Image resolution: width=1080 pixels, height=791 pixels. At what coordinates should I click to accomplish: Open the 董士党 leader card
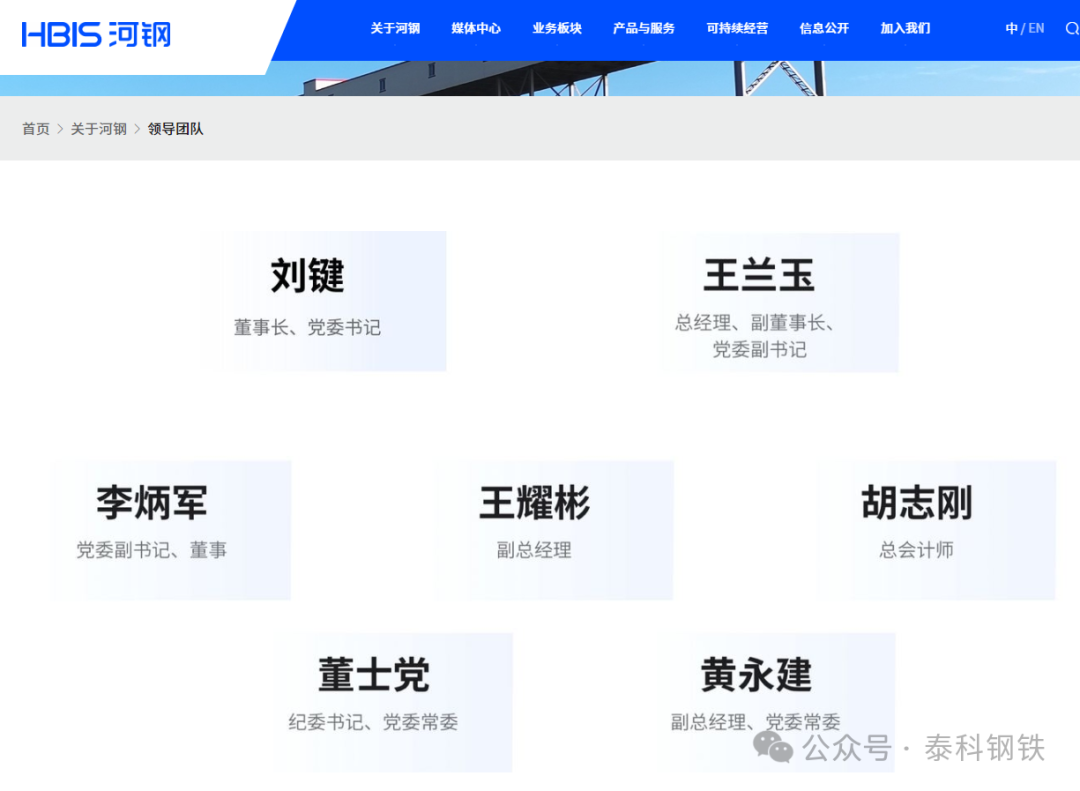tap(393, 702)
